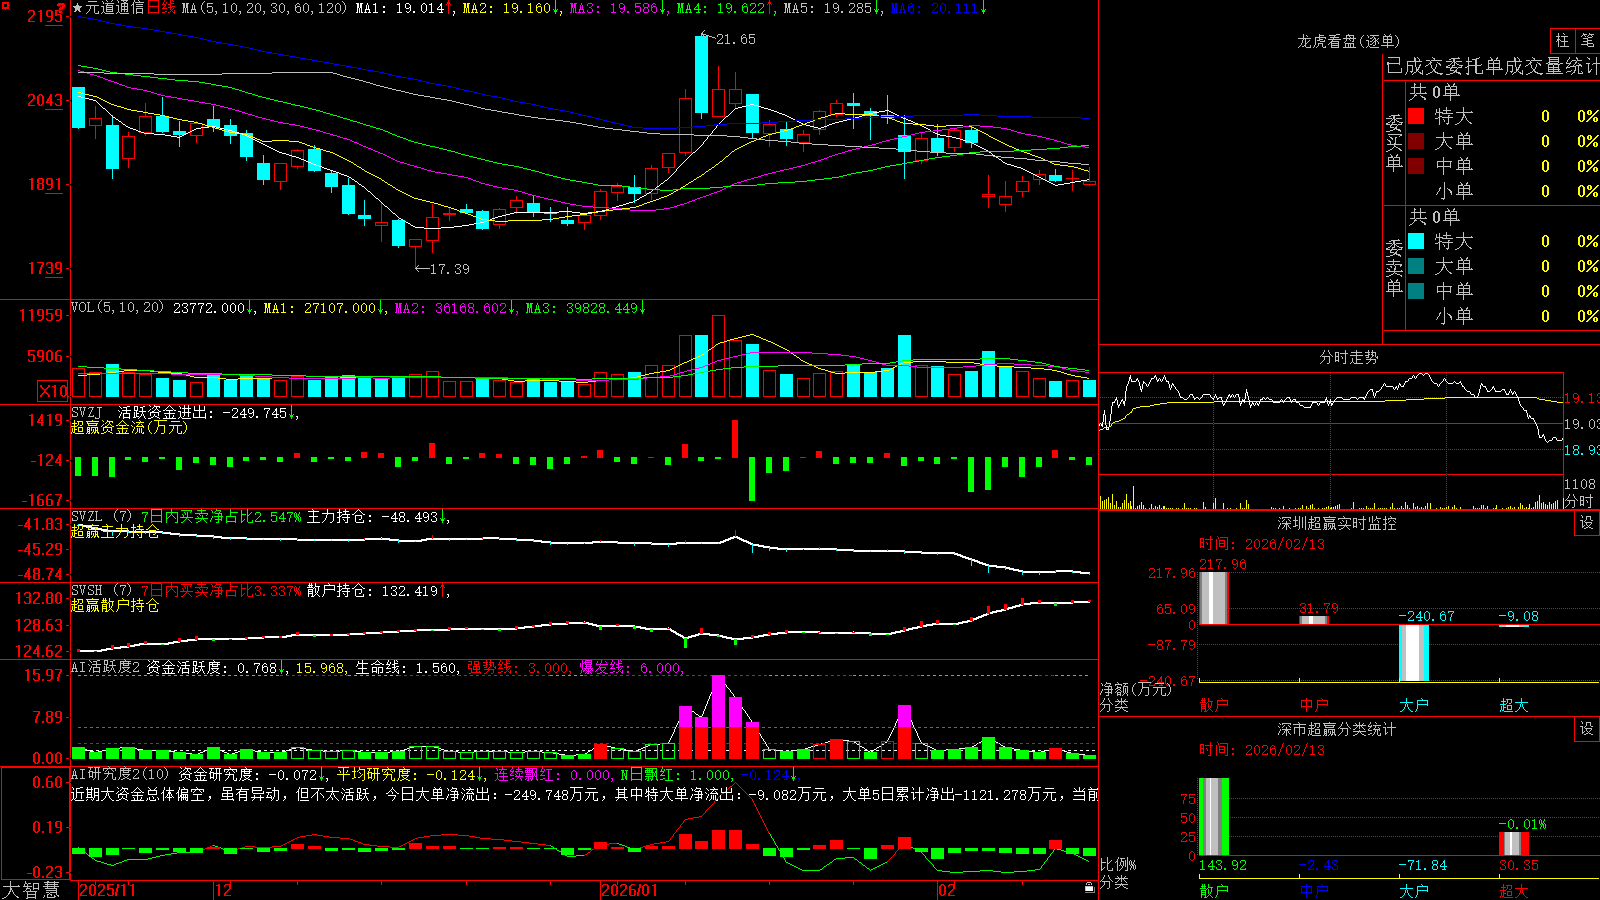Click the 散户 bar 143.92 in 分类统计

1214,816
